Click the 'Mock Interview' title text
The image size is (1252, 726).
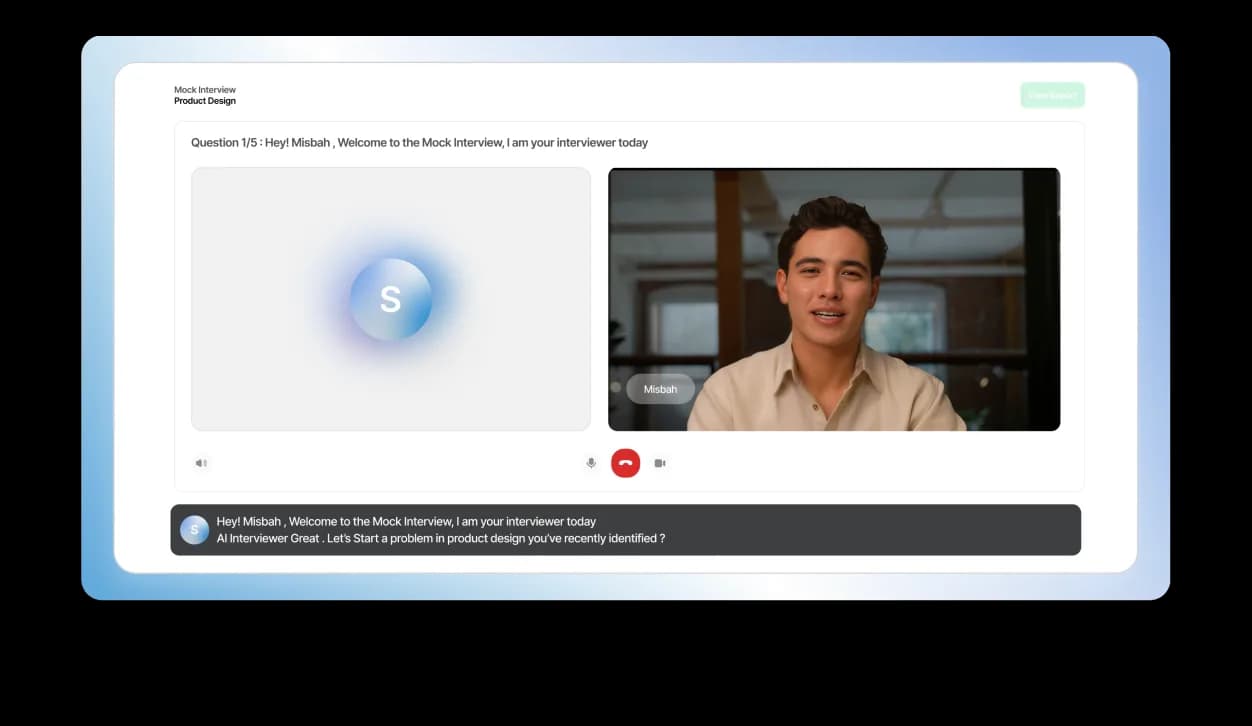click(205, 89)
